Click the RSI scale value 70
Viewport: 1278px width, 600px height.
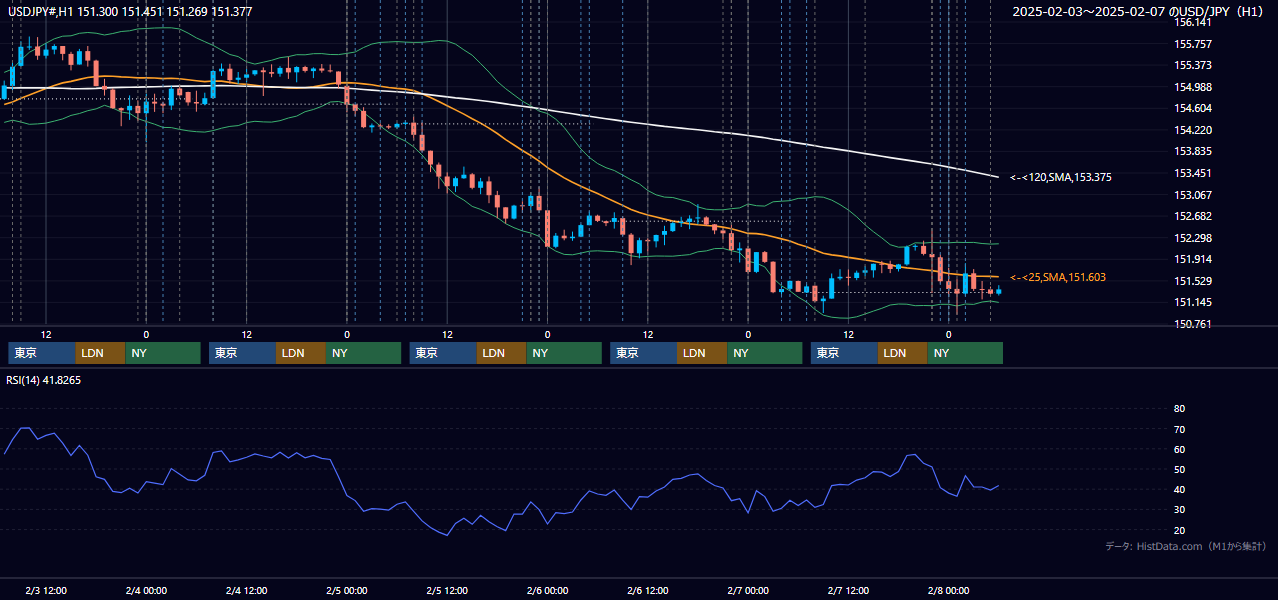pos(1179,429)
